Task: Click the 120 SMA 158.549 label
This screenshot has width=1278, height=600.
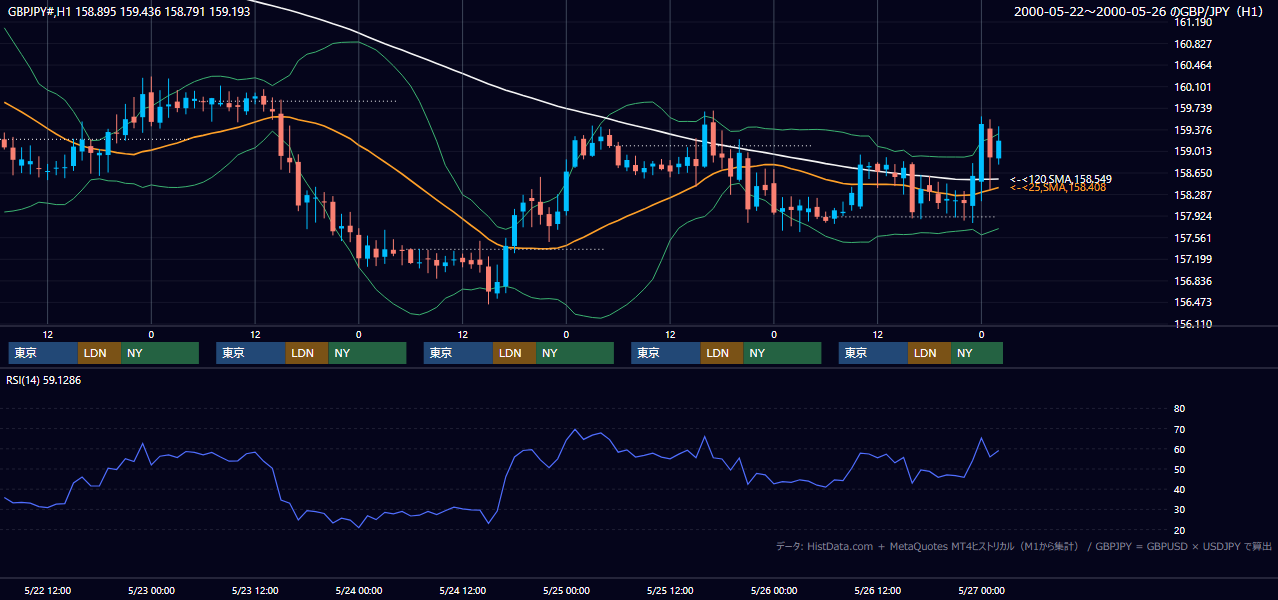Action: [1060, 179]
